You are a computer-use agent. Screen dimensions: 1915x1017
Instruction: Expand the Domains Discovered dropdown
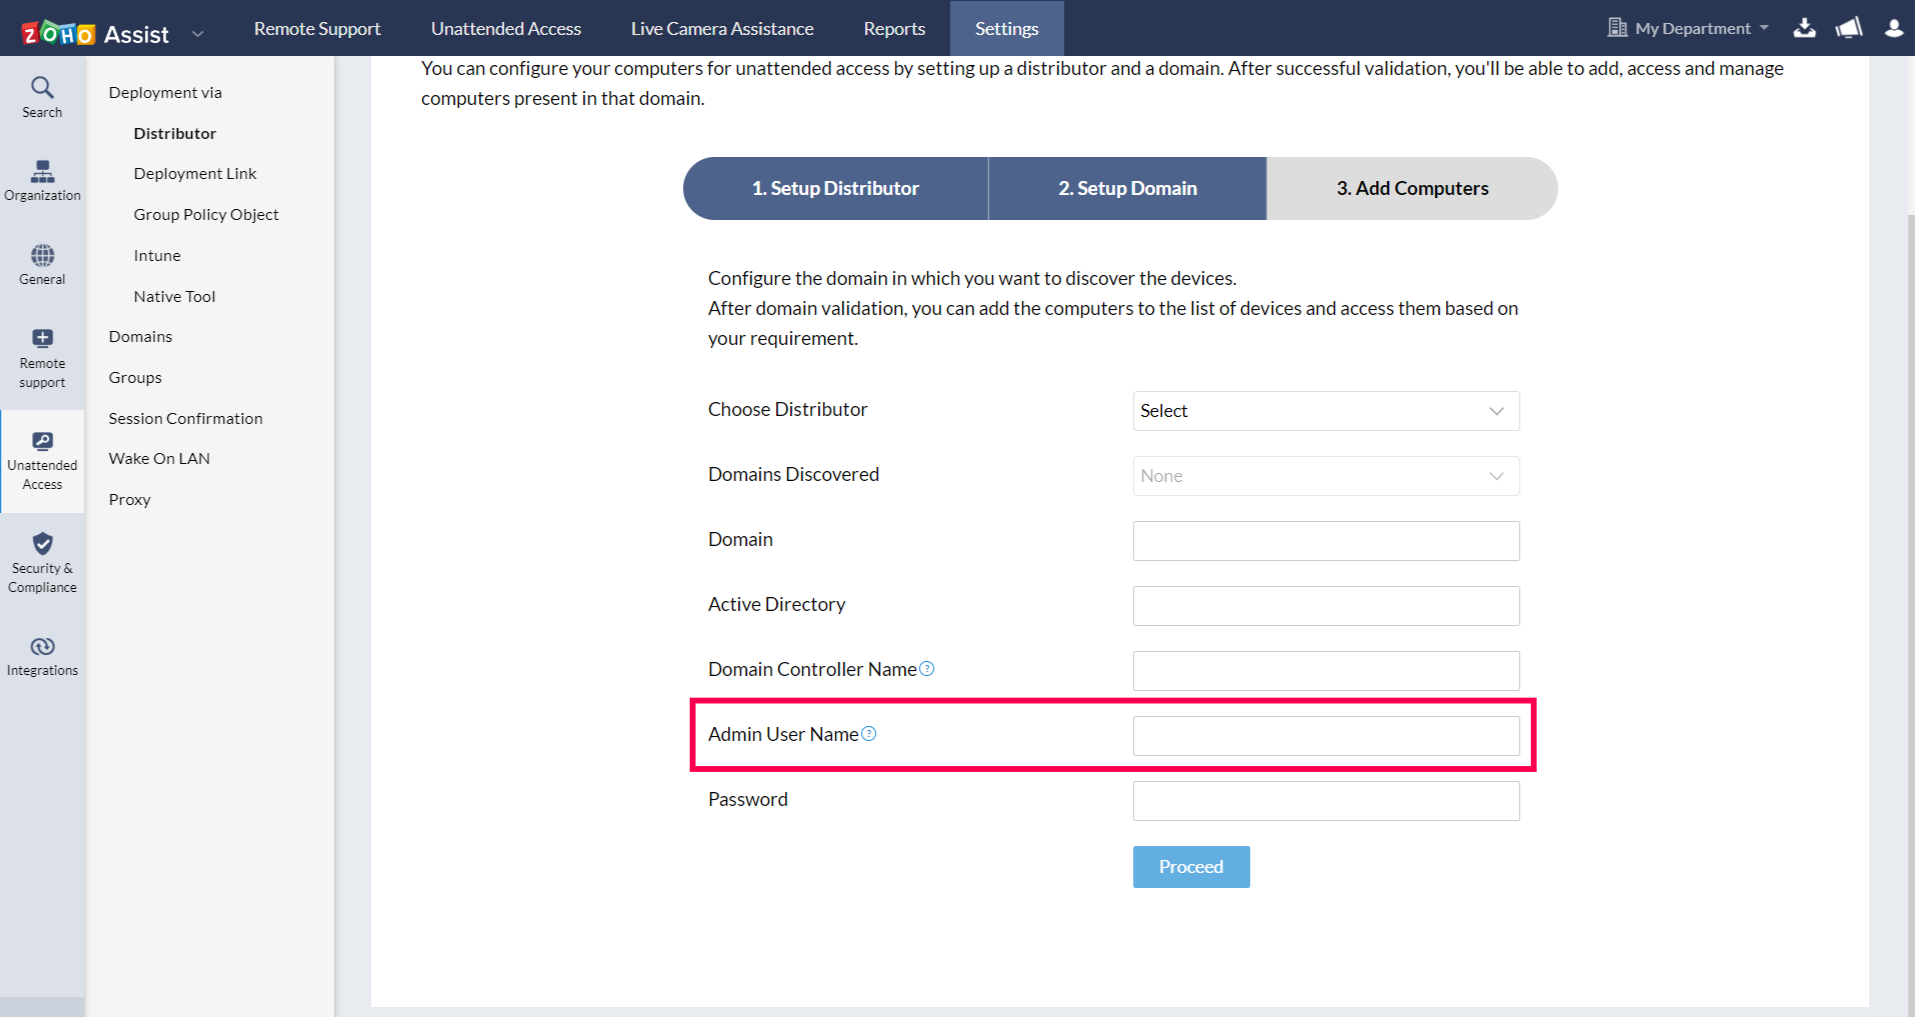click(1325, 475)
